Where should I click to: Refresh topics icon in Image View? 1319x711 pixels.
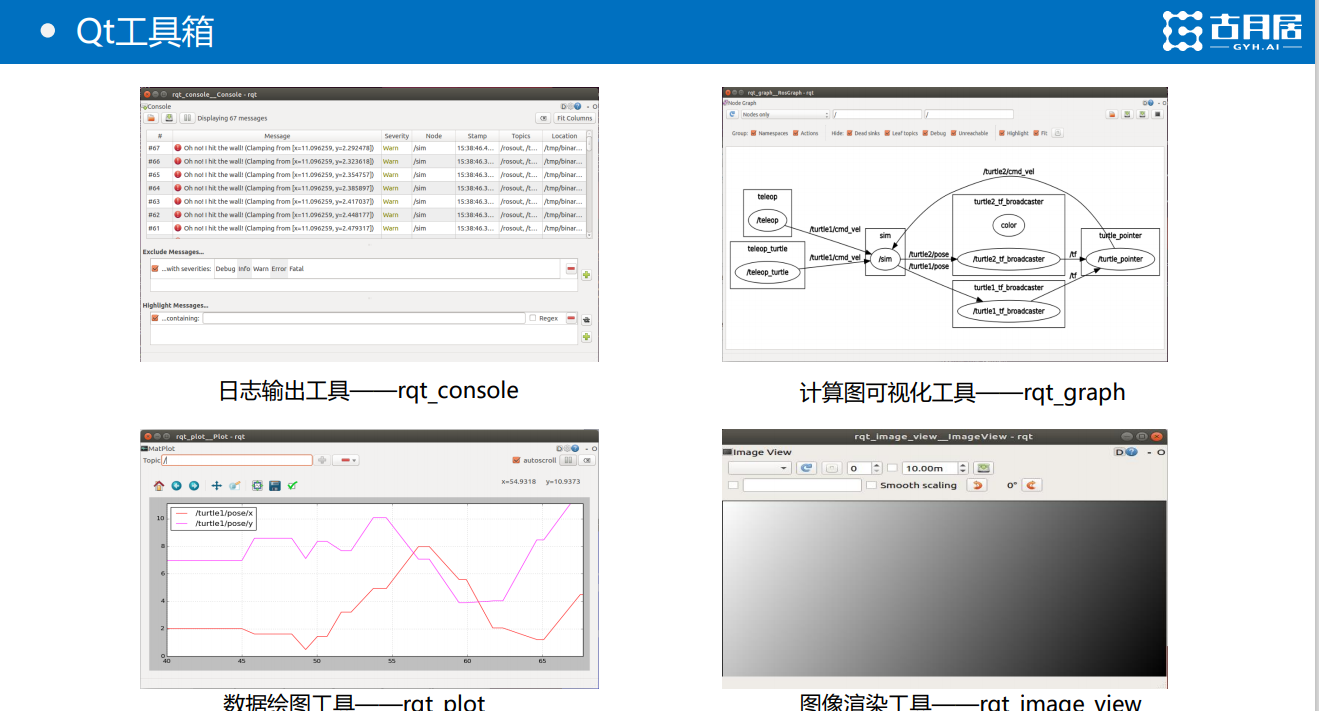coord(806,468)
